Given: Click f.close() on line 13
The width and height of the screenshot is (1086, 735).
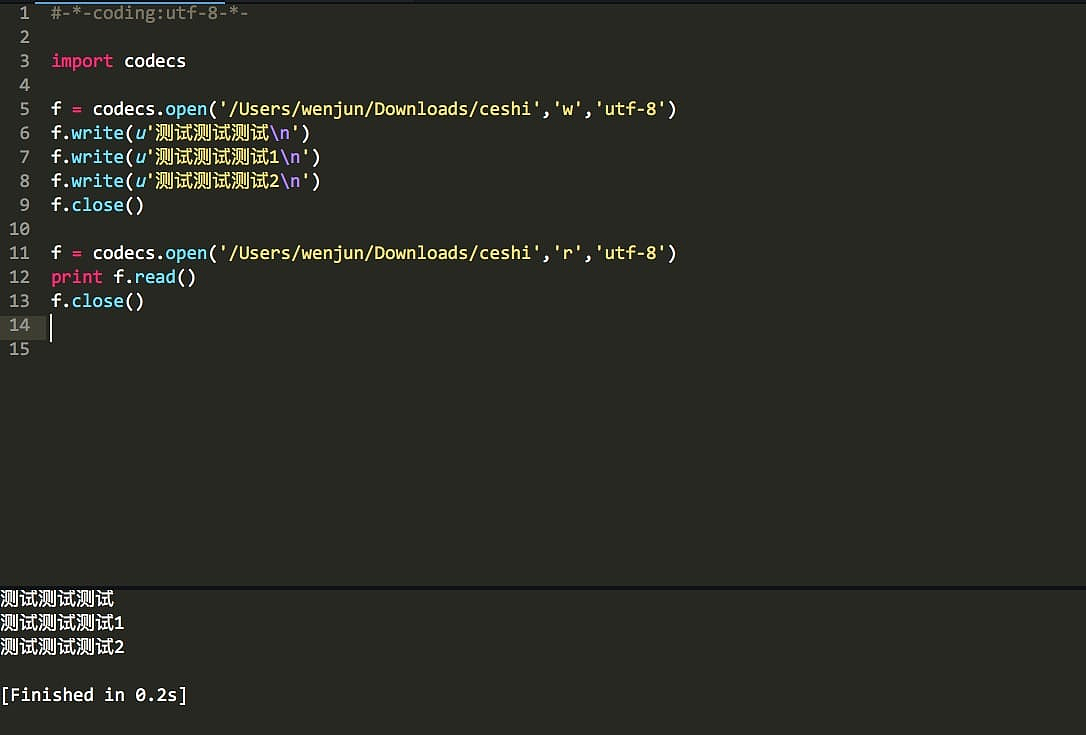Looking at the screenshot, I should tap(97, 301).
